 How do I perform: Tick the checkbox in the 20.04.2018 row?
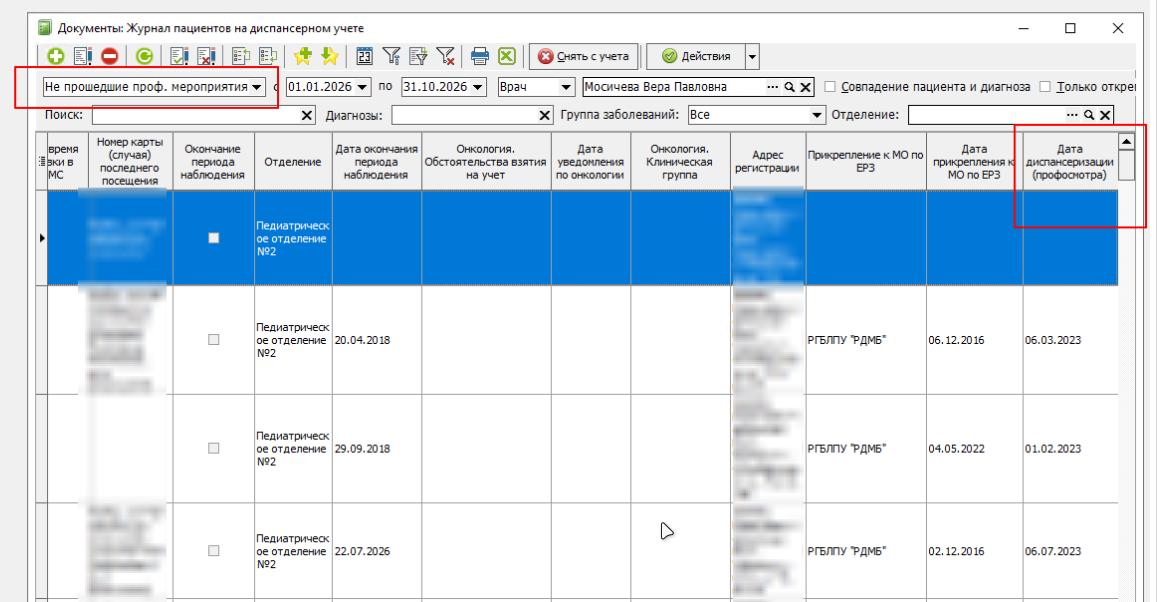point(213,339)
